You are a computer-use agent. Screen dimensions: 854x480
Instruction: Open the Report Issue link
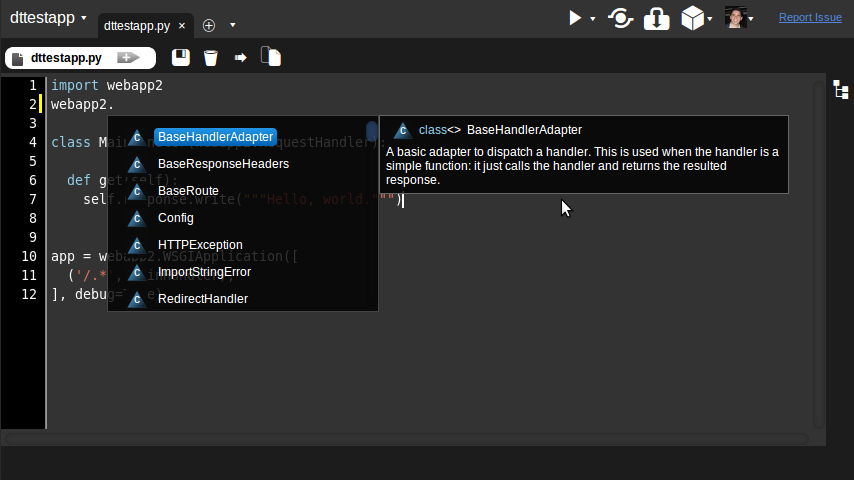point(810,17)
